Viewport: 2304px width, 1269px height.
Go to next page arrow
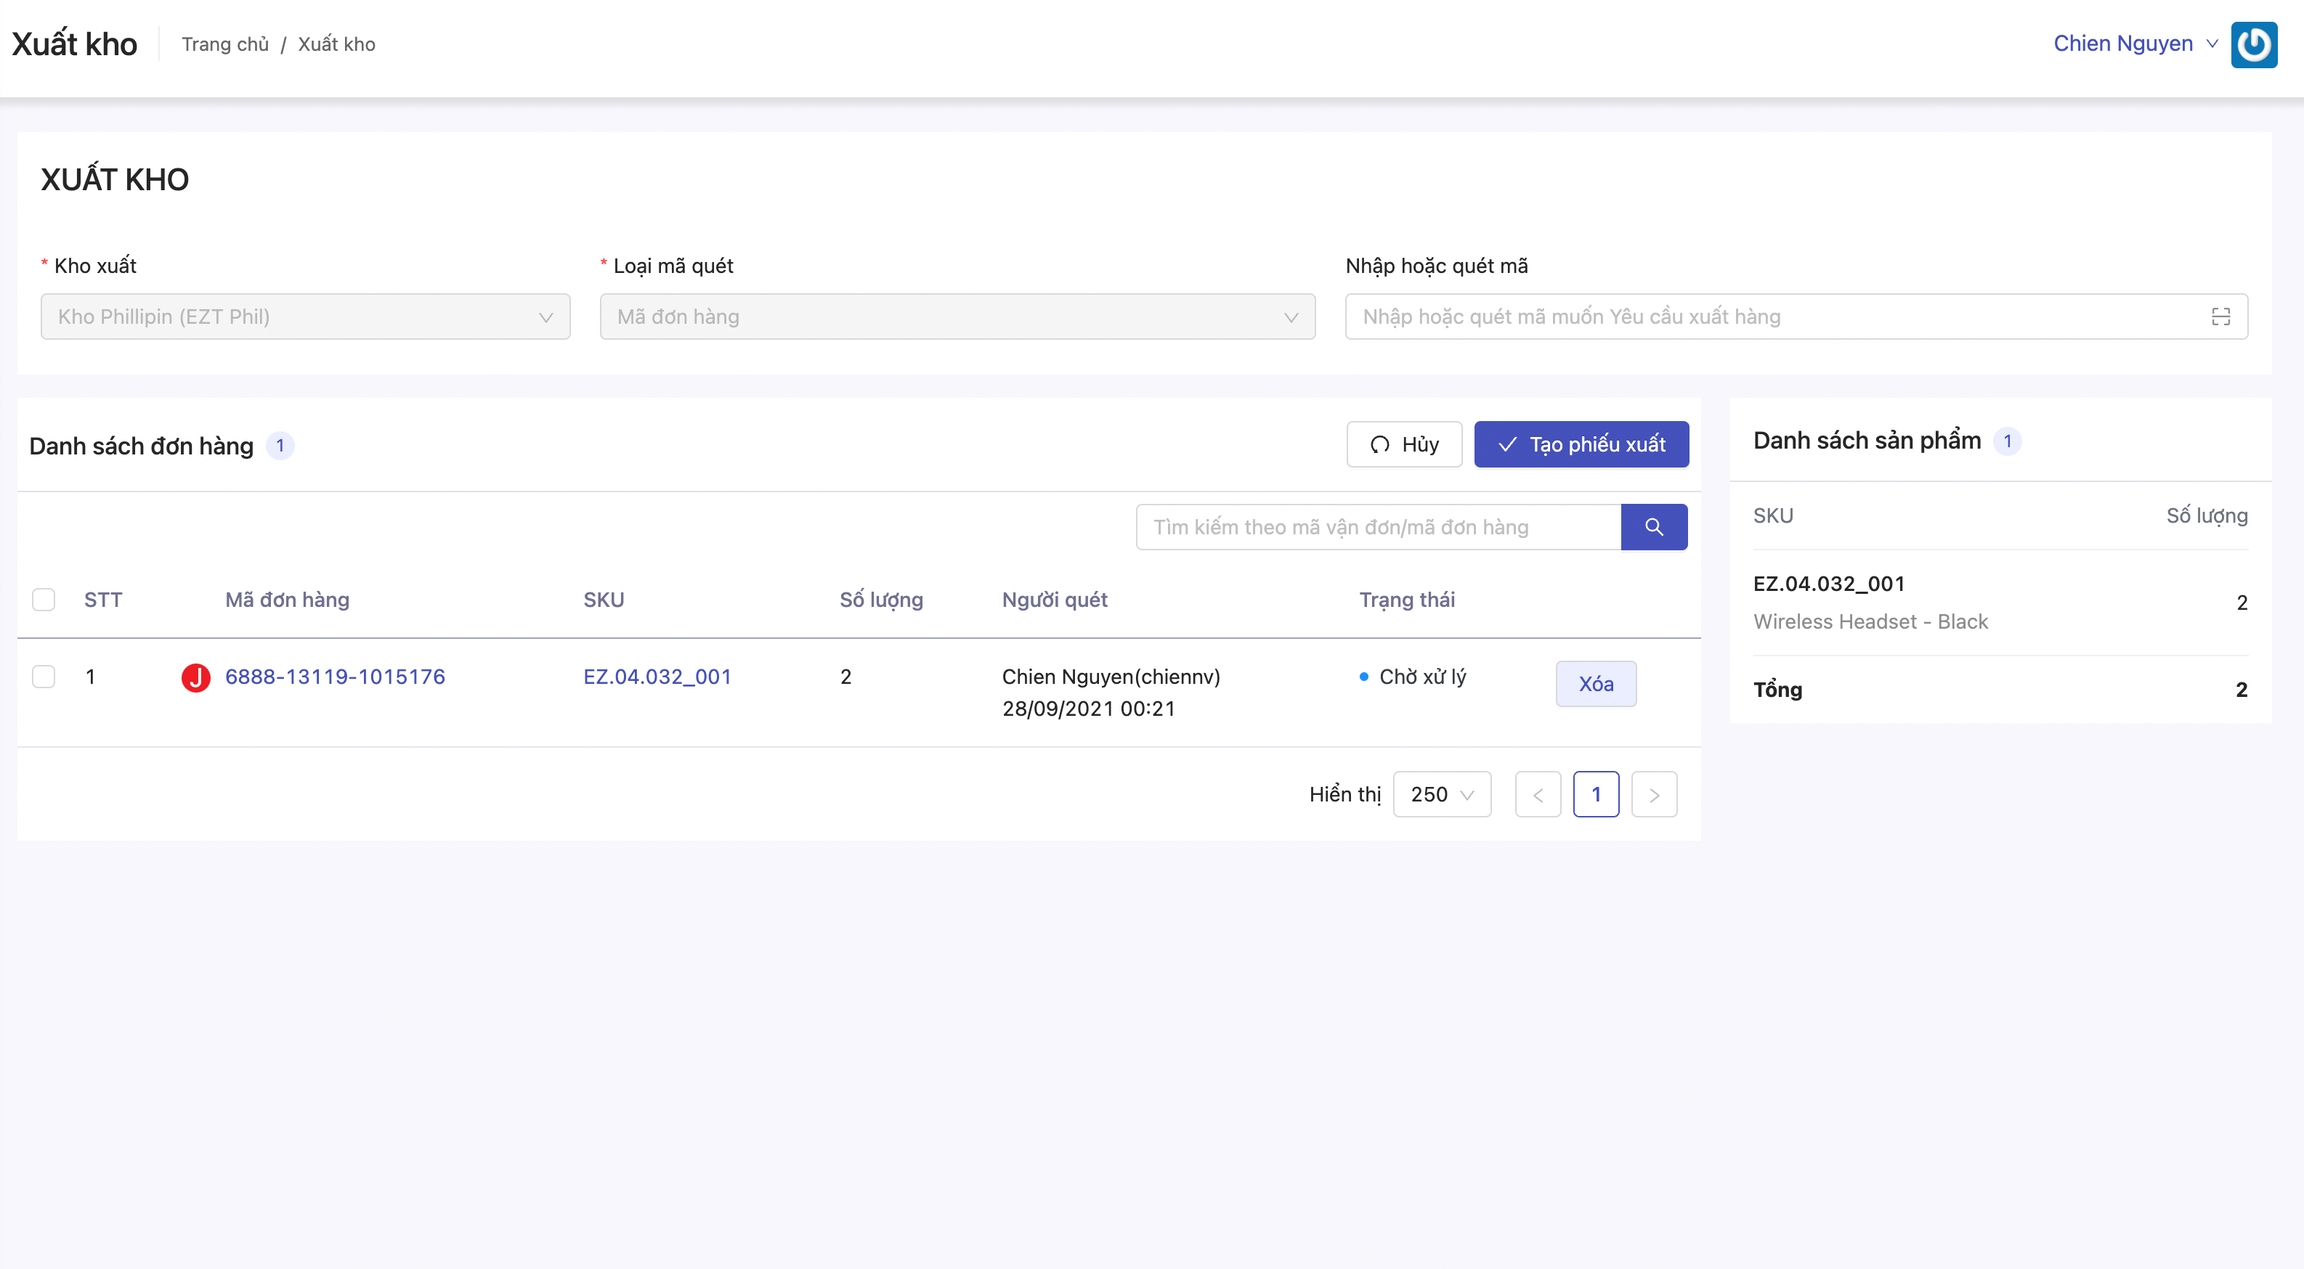1653,795
